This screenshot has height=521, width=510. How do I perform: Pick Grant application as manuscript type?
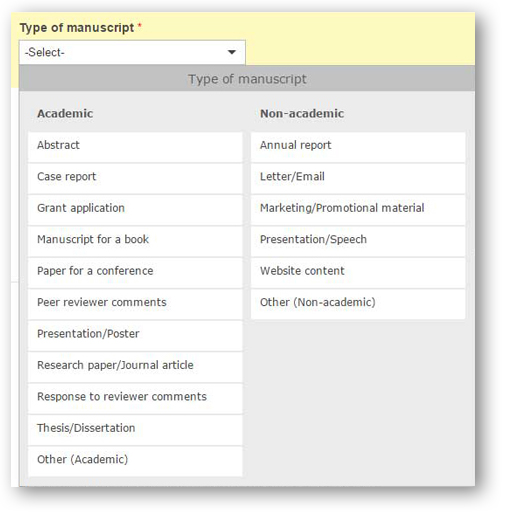(135, 210)
